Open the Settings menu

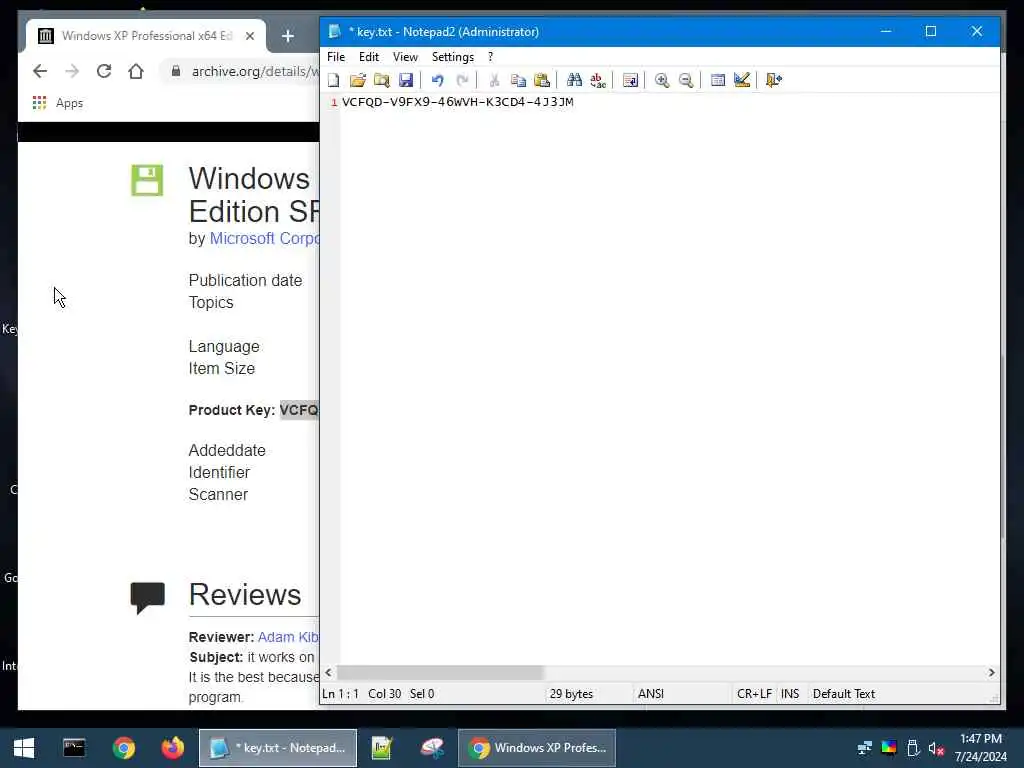[x=453, y=57]
